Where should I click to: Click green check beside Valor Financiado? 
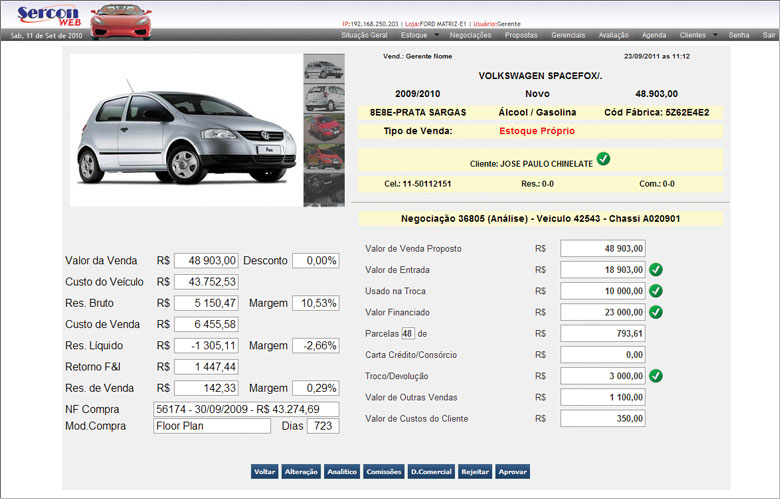pos(656,312)
